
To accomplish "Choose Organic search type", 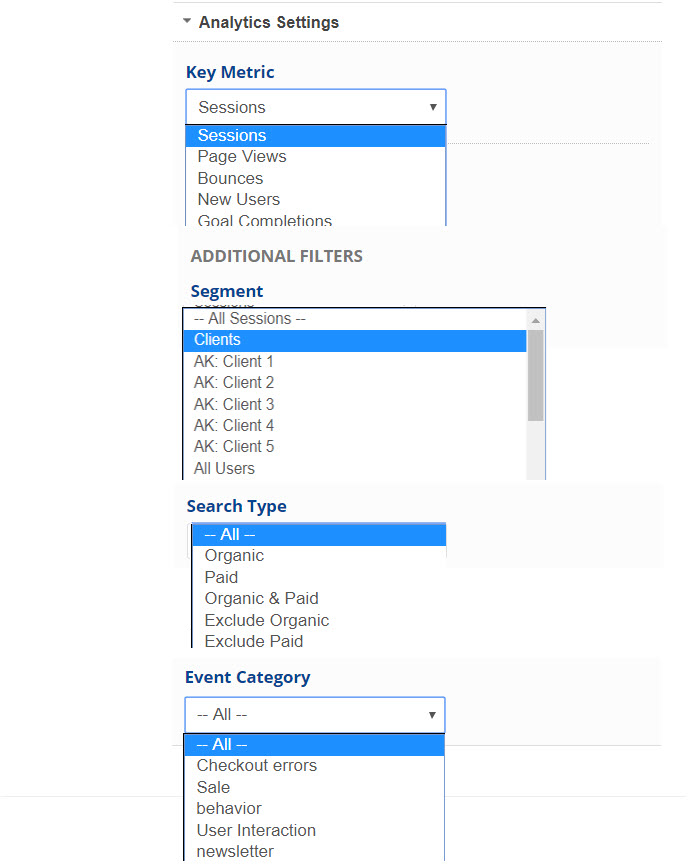I will pos(235,556).
